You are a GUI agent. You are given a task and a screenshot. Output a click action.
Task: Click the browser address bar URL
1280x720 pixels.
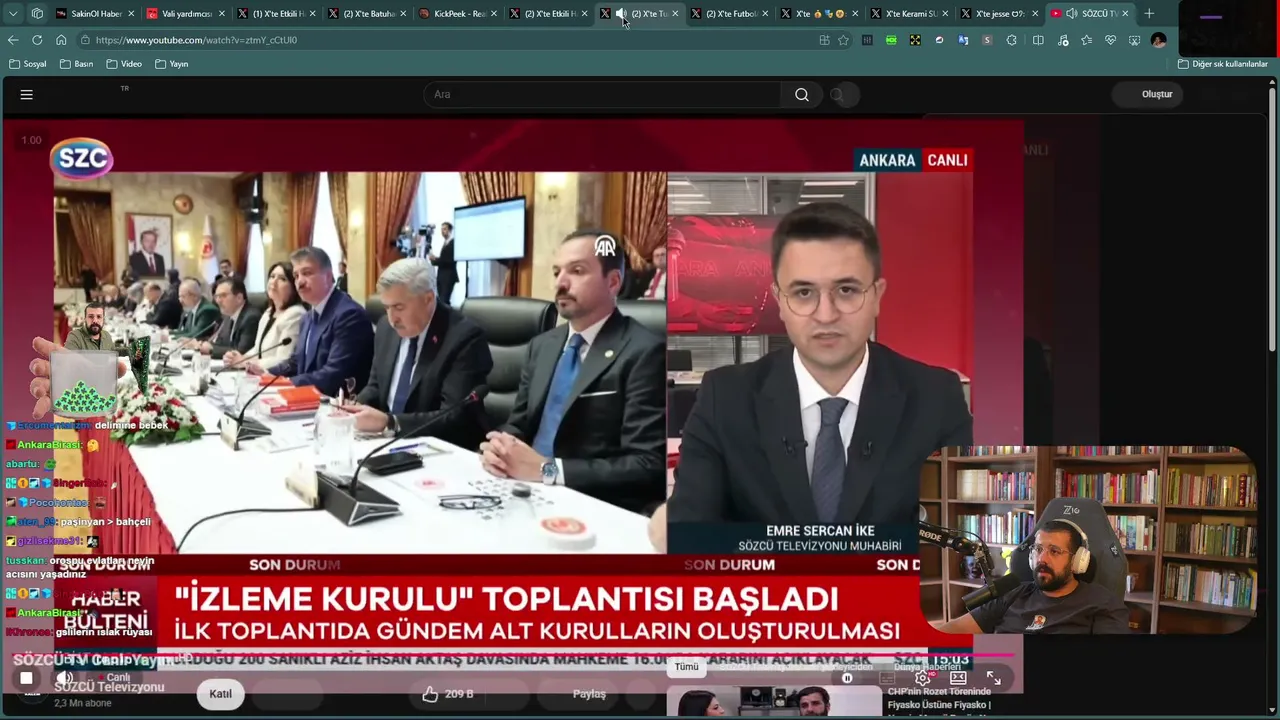pos(196,40)
